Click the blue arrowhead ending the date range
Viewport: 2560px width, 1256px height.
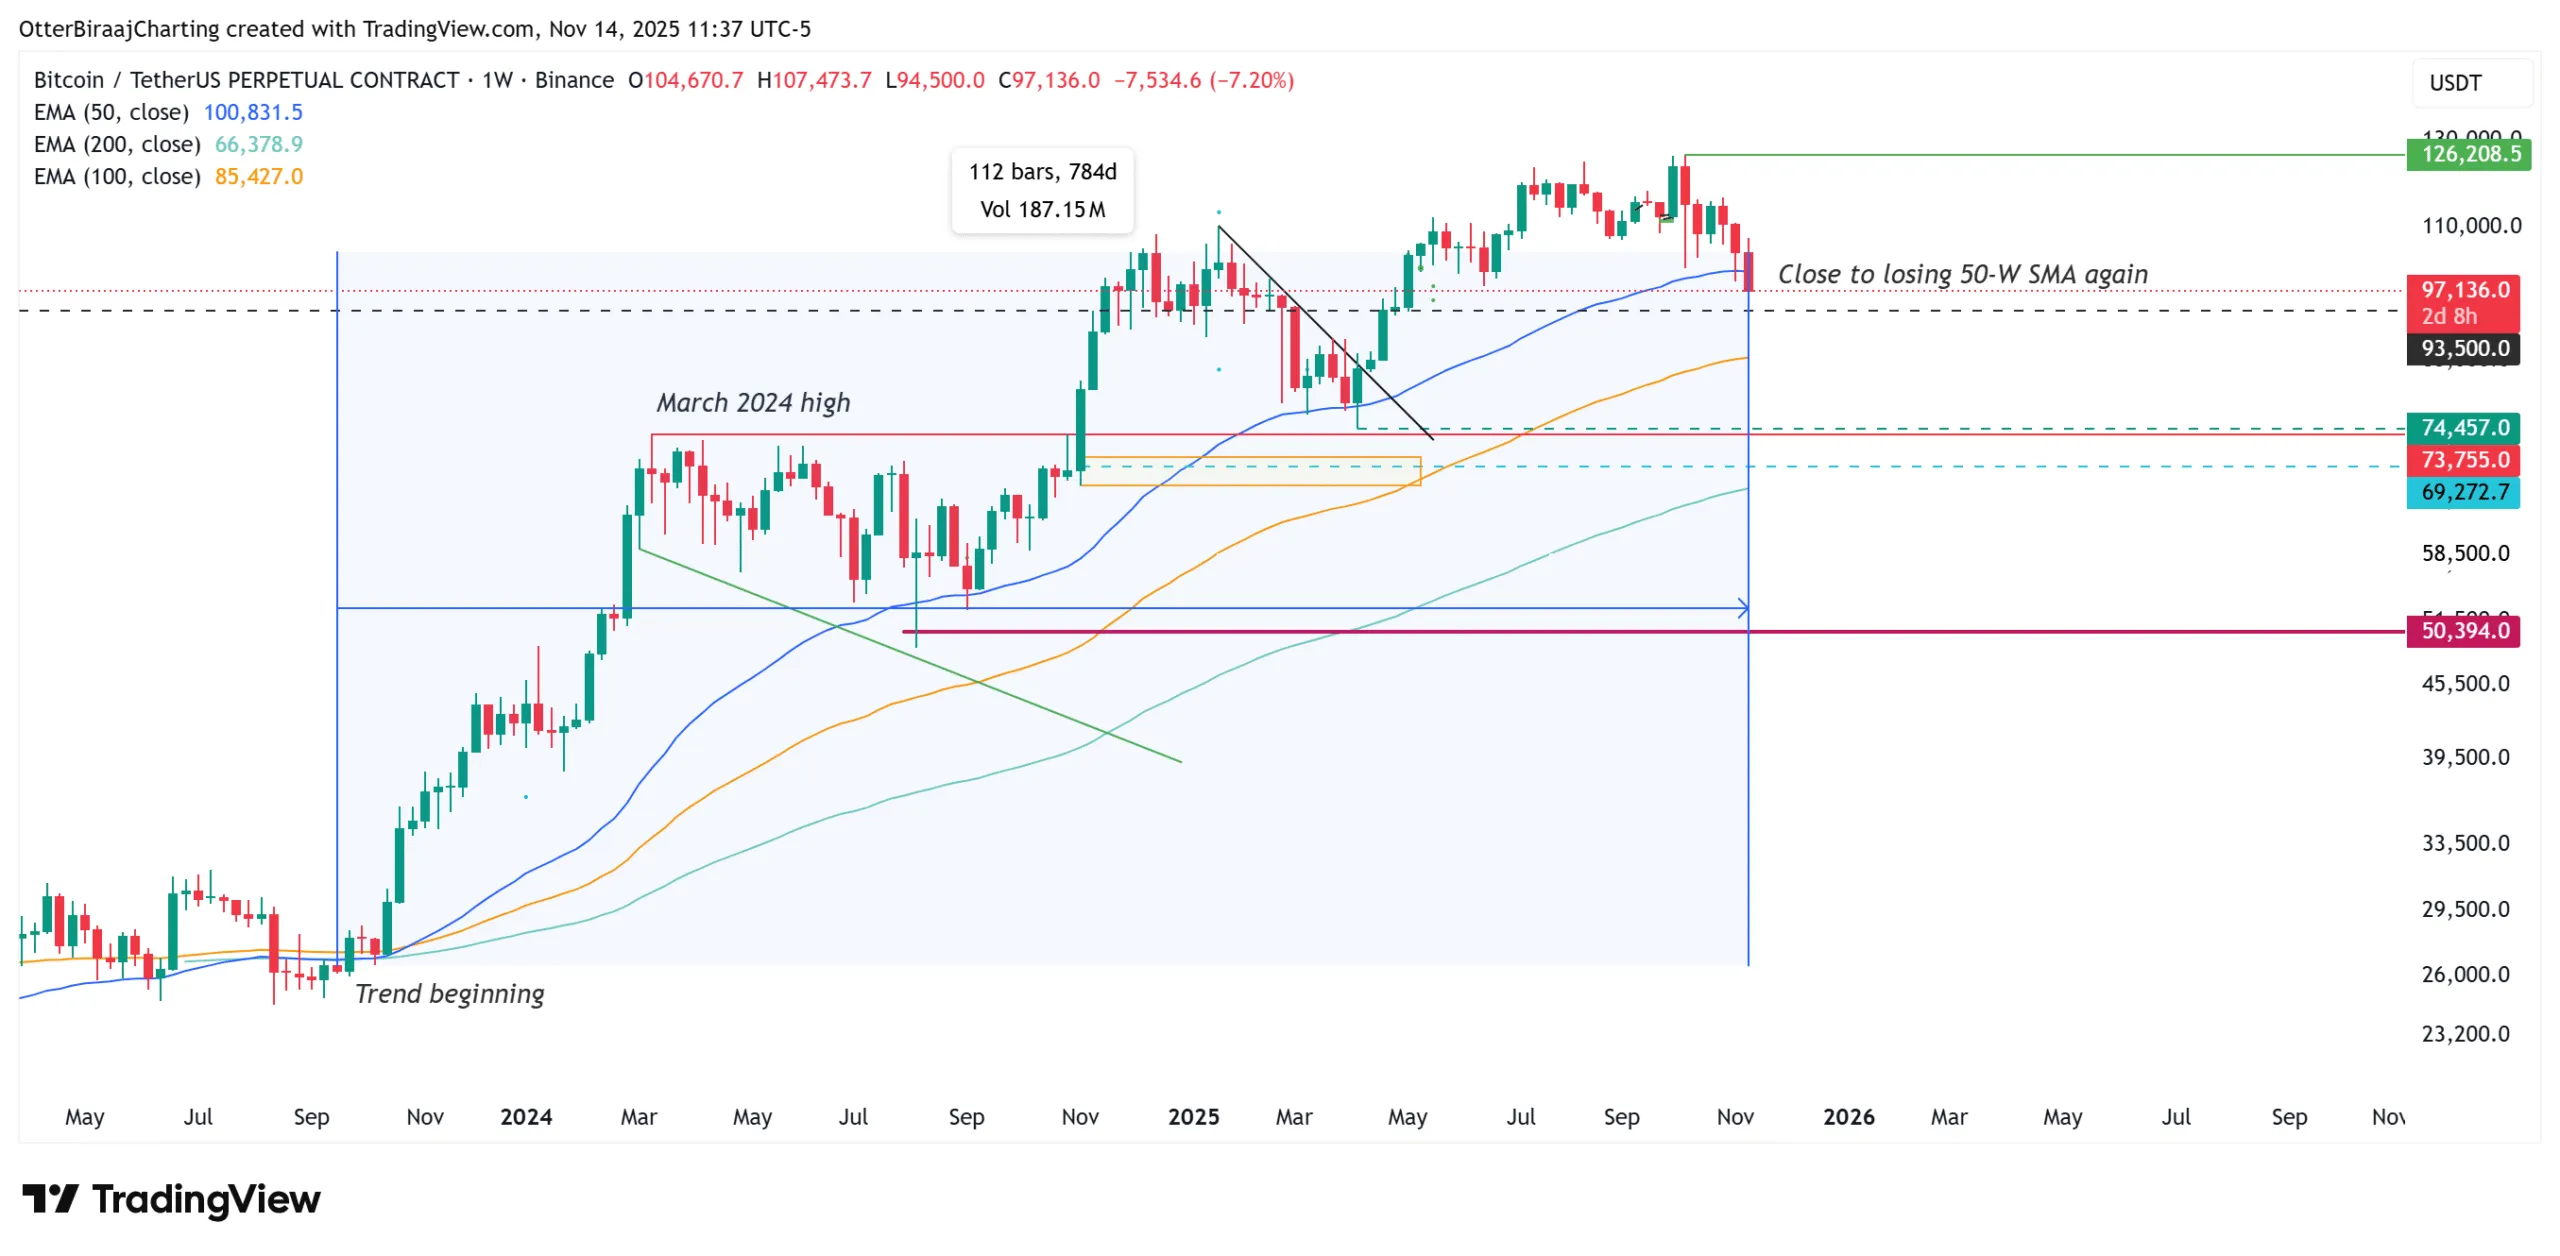click(x=1743, y=608)
